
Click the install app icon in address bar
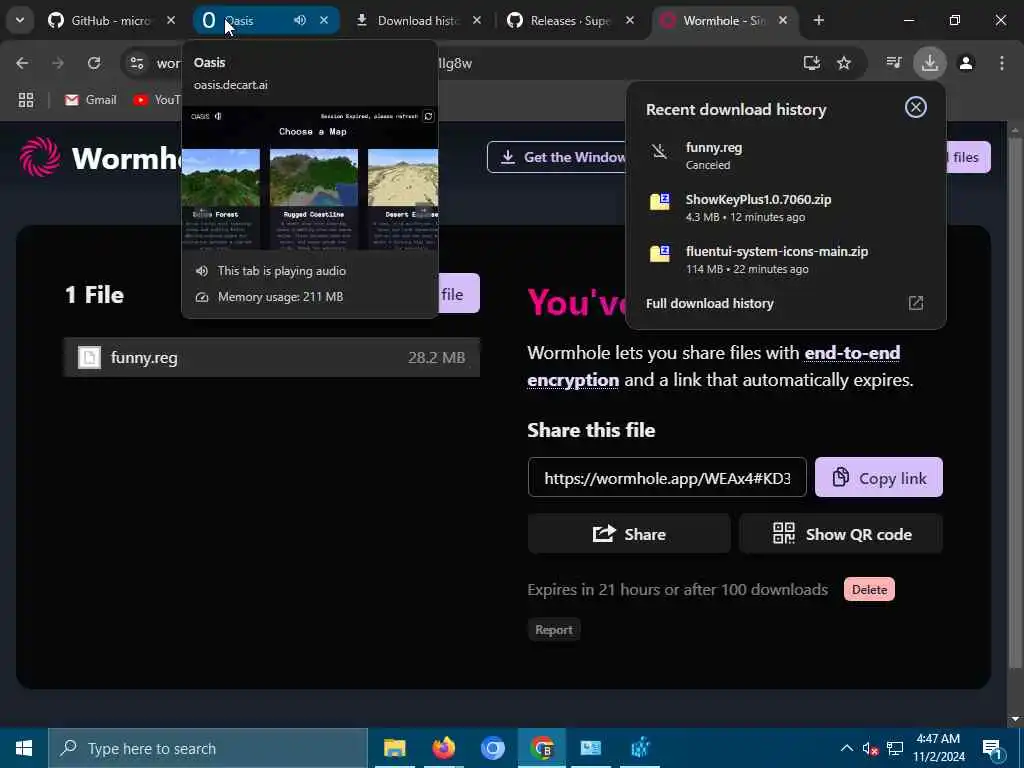point(812,63)
